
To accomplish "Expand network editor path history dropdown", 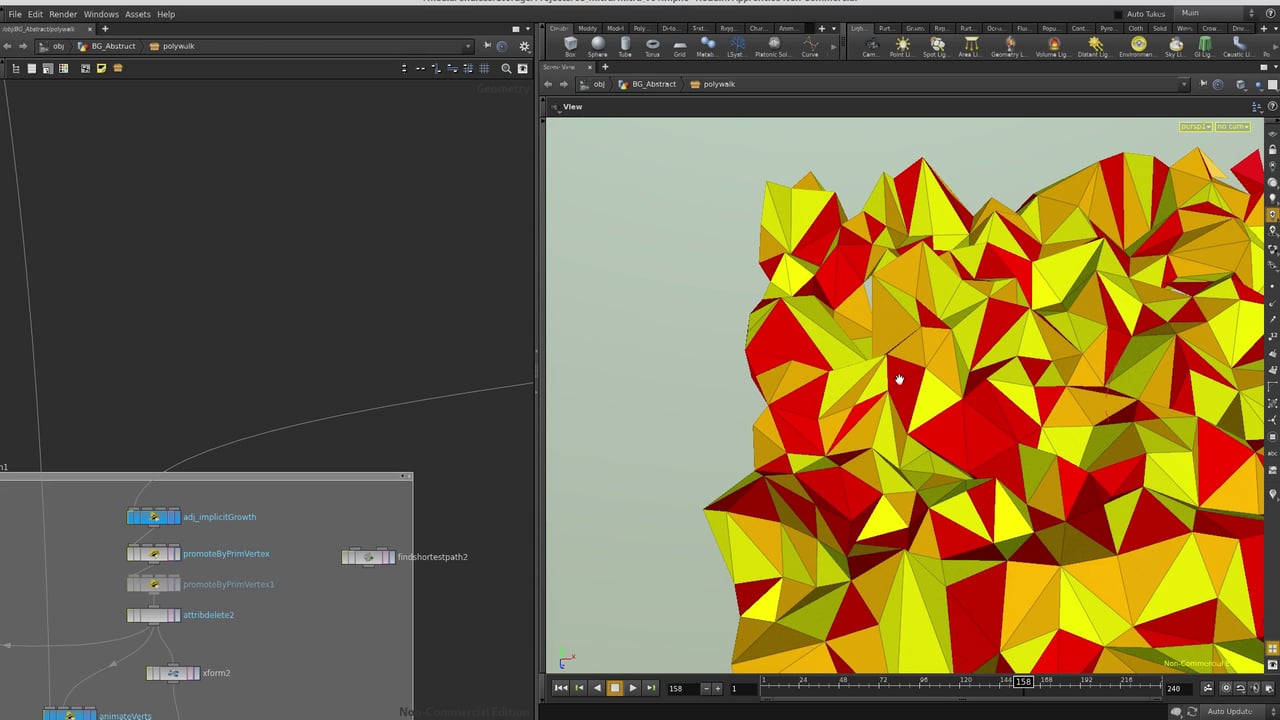I will pos(468,46).
